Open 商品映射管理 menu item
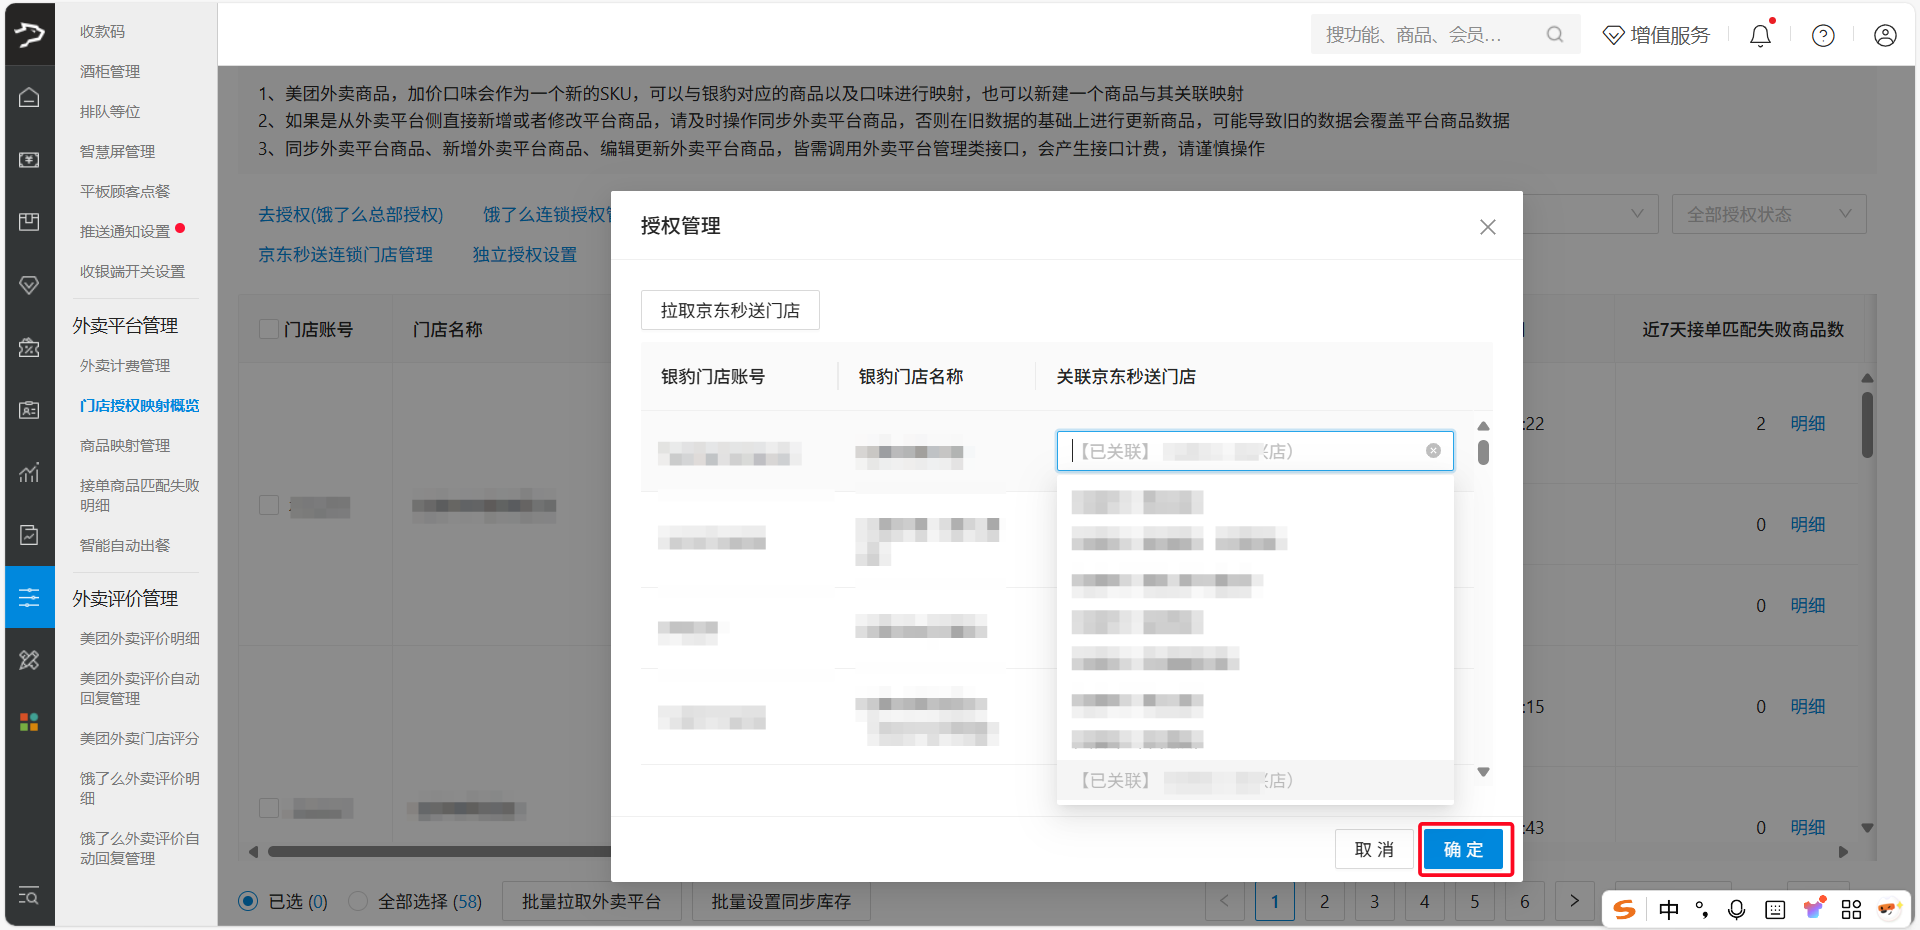The width and height of the screenshot is (1920, 930). click(125, 445)
